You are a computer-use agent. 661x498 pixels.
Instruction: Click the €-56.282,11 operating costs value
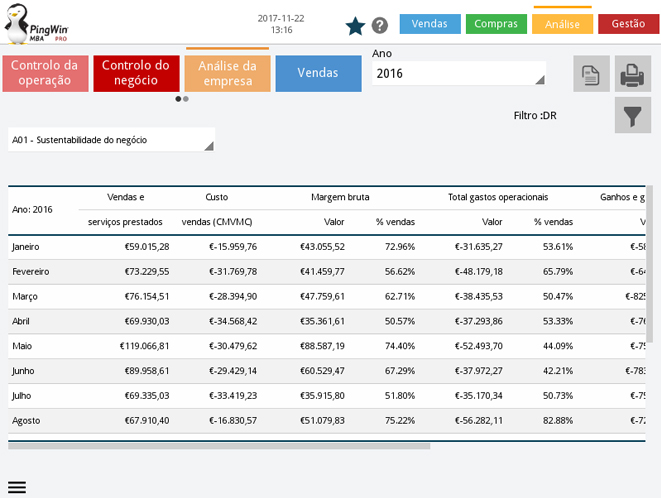[x=478, y=421]
